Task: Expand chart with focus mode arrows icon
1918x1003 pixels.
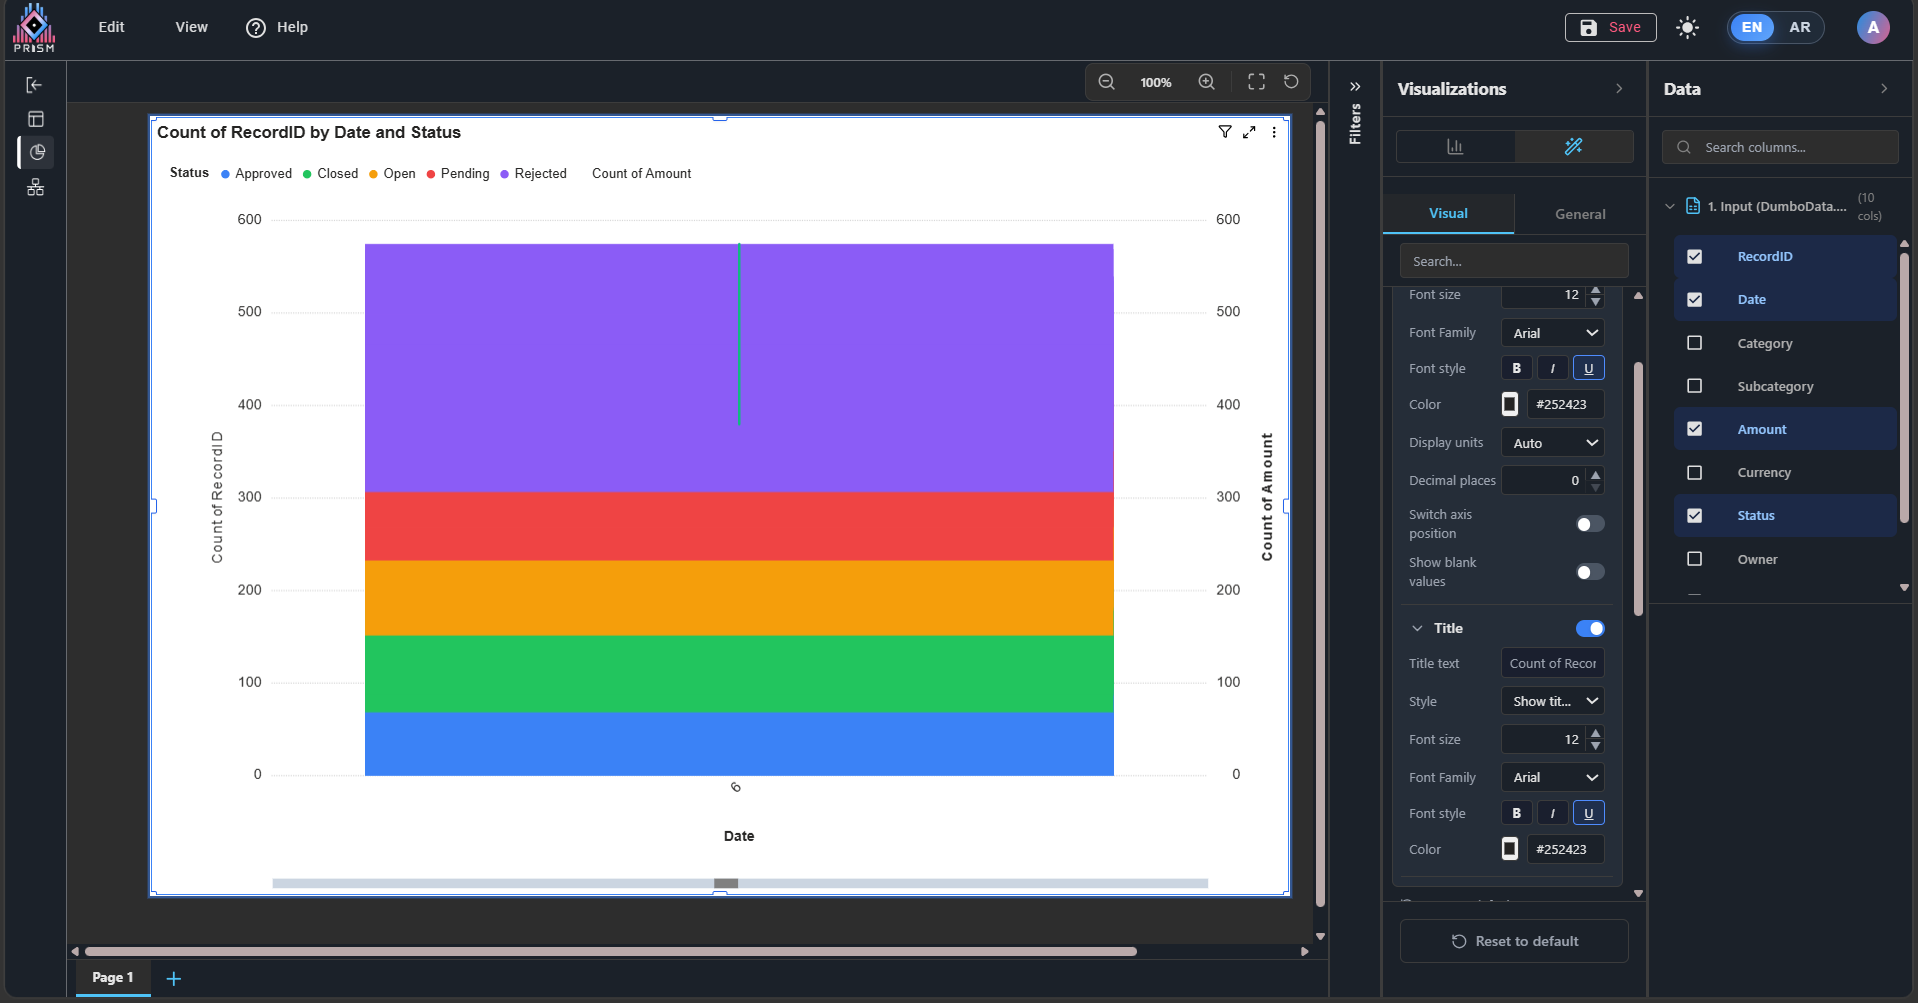Action: (x=1249, y=132)
